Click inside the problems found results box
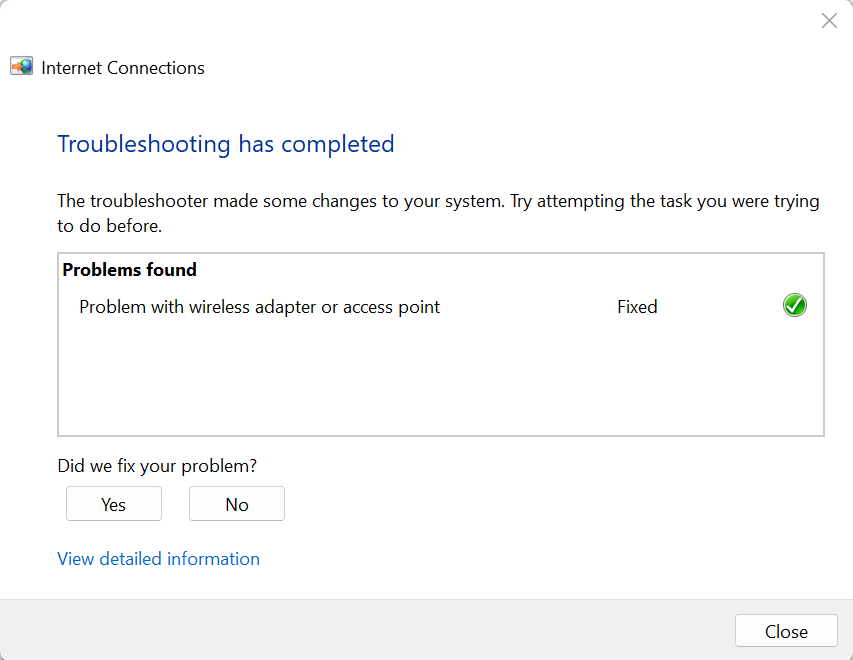Image resolution: width=853 pixels, height=660 pixels. [440, 380]
